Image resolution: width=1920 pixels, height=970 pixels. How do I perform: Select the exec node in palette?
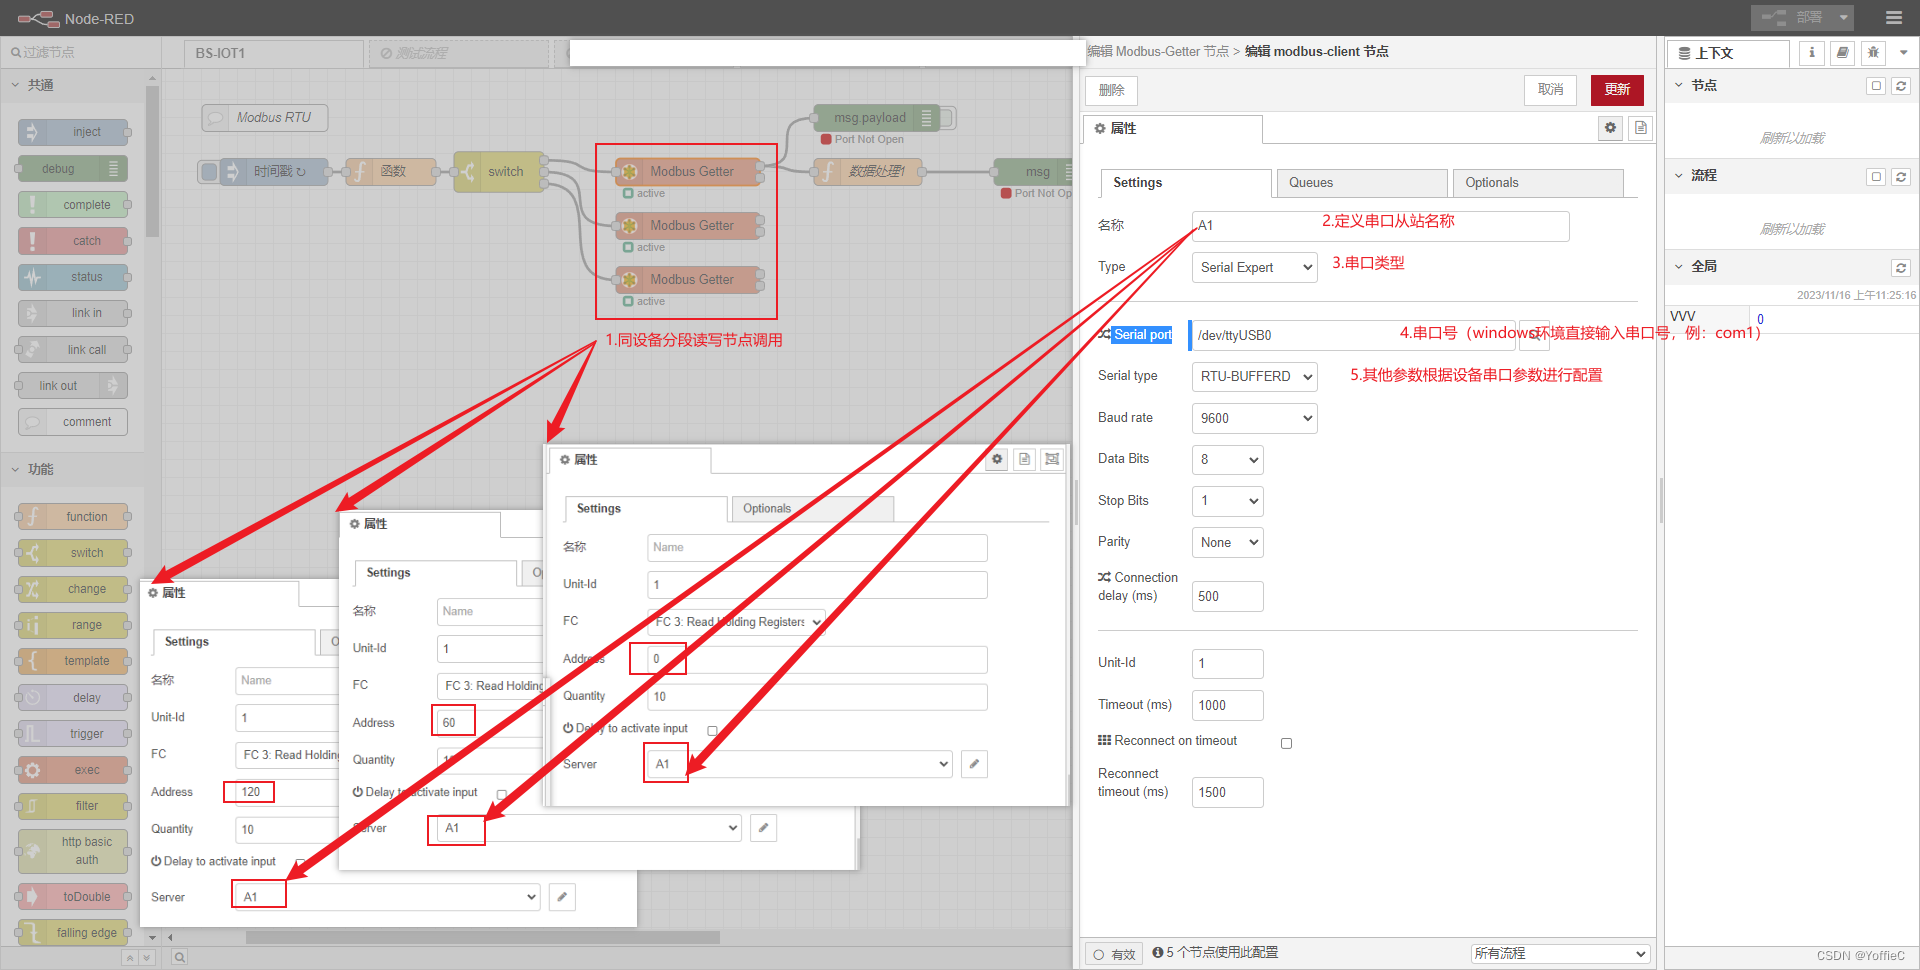(x=73, y=770)
